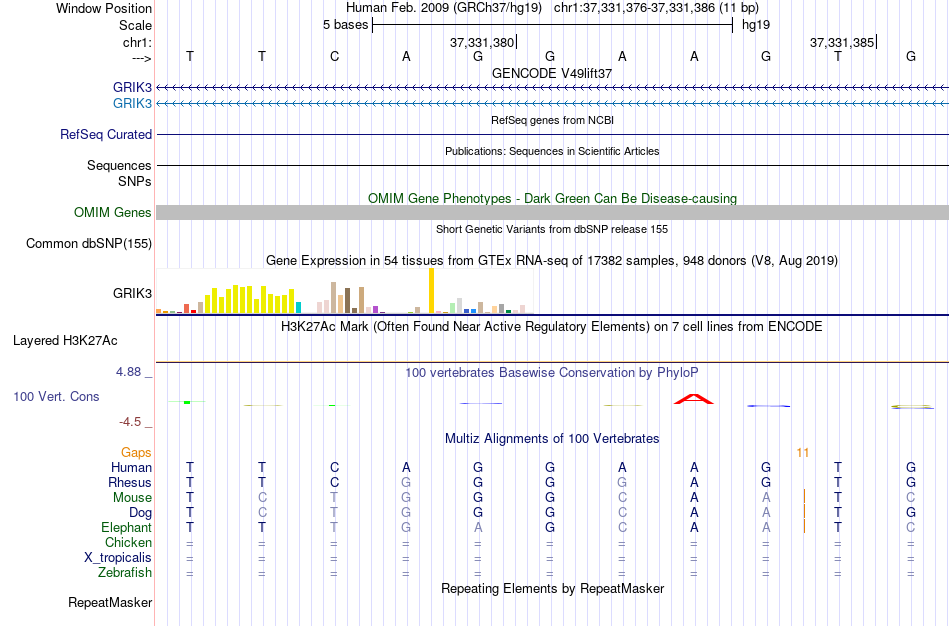
Task: Select the Zebrafish species row label
Action: [125, 572]
